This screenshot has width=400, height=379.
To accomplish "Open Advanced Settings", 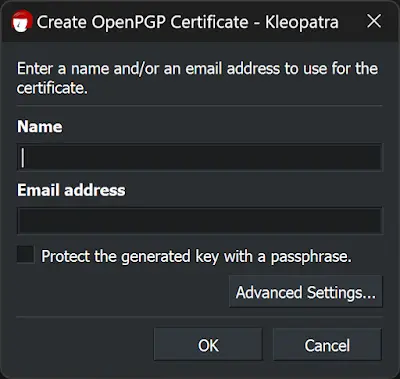I will (306, 292).
